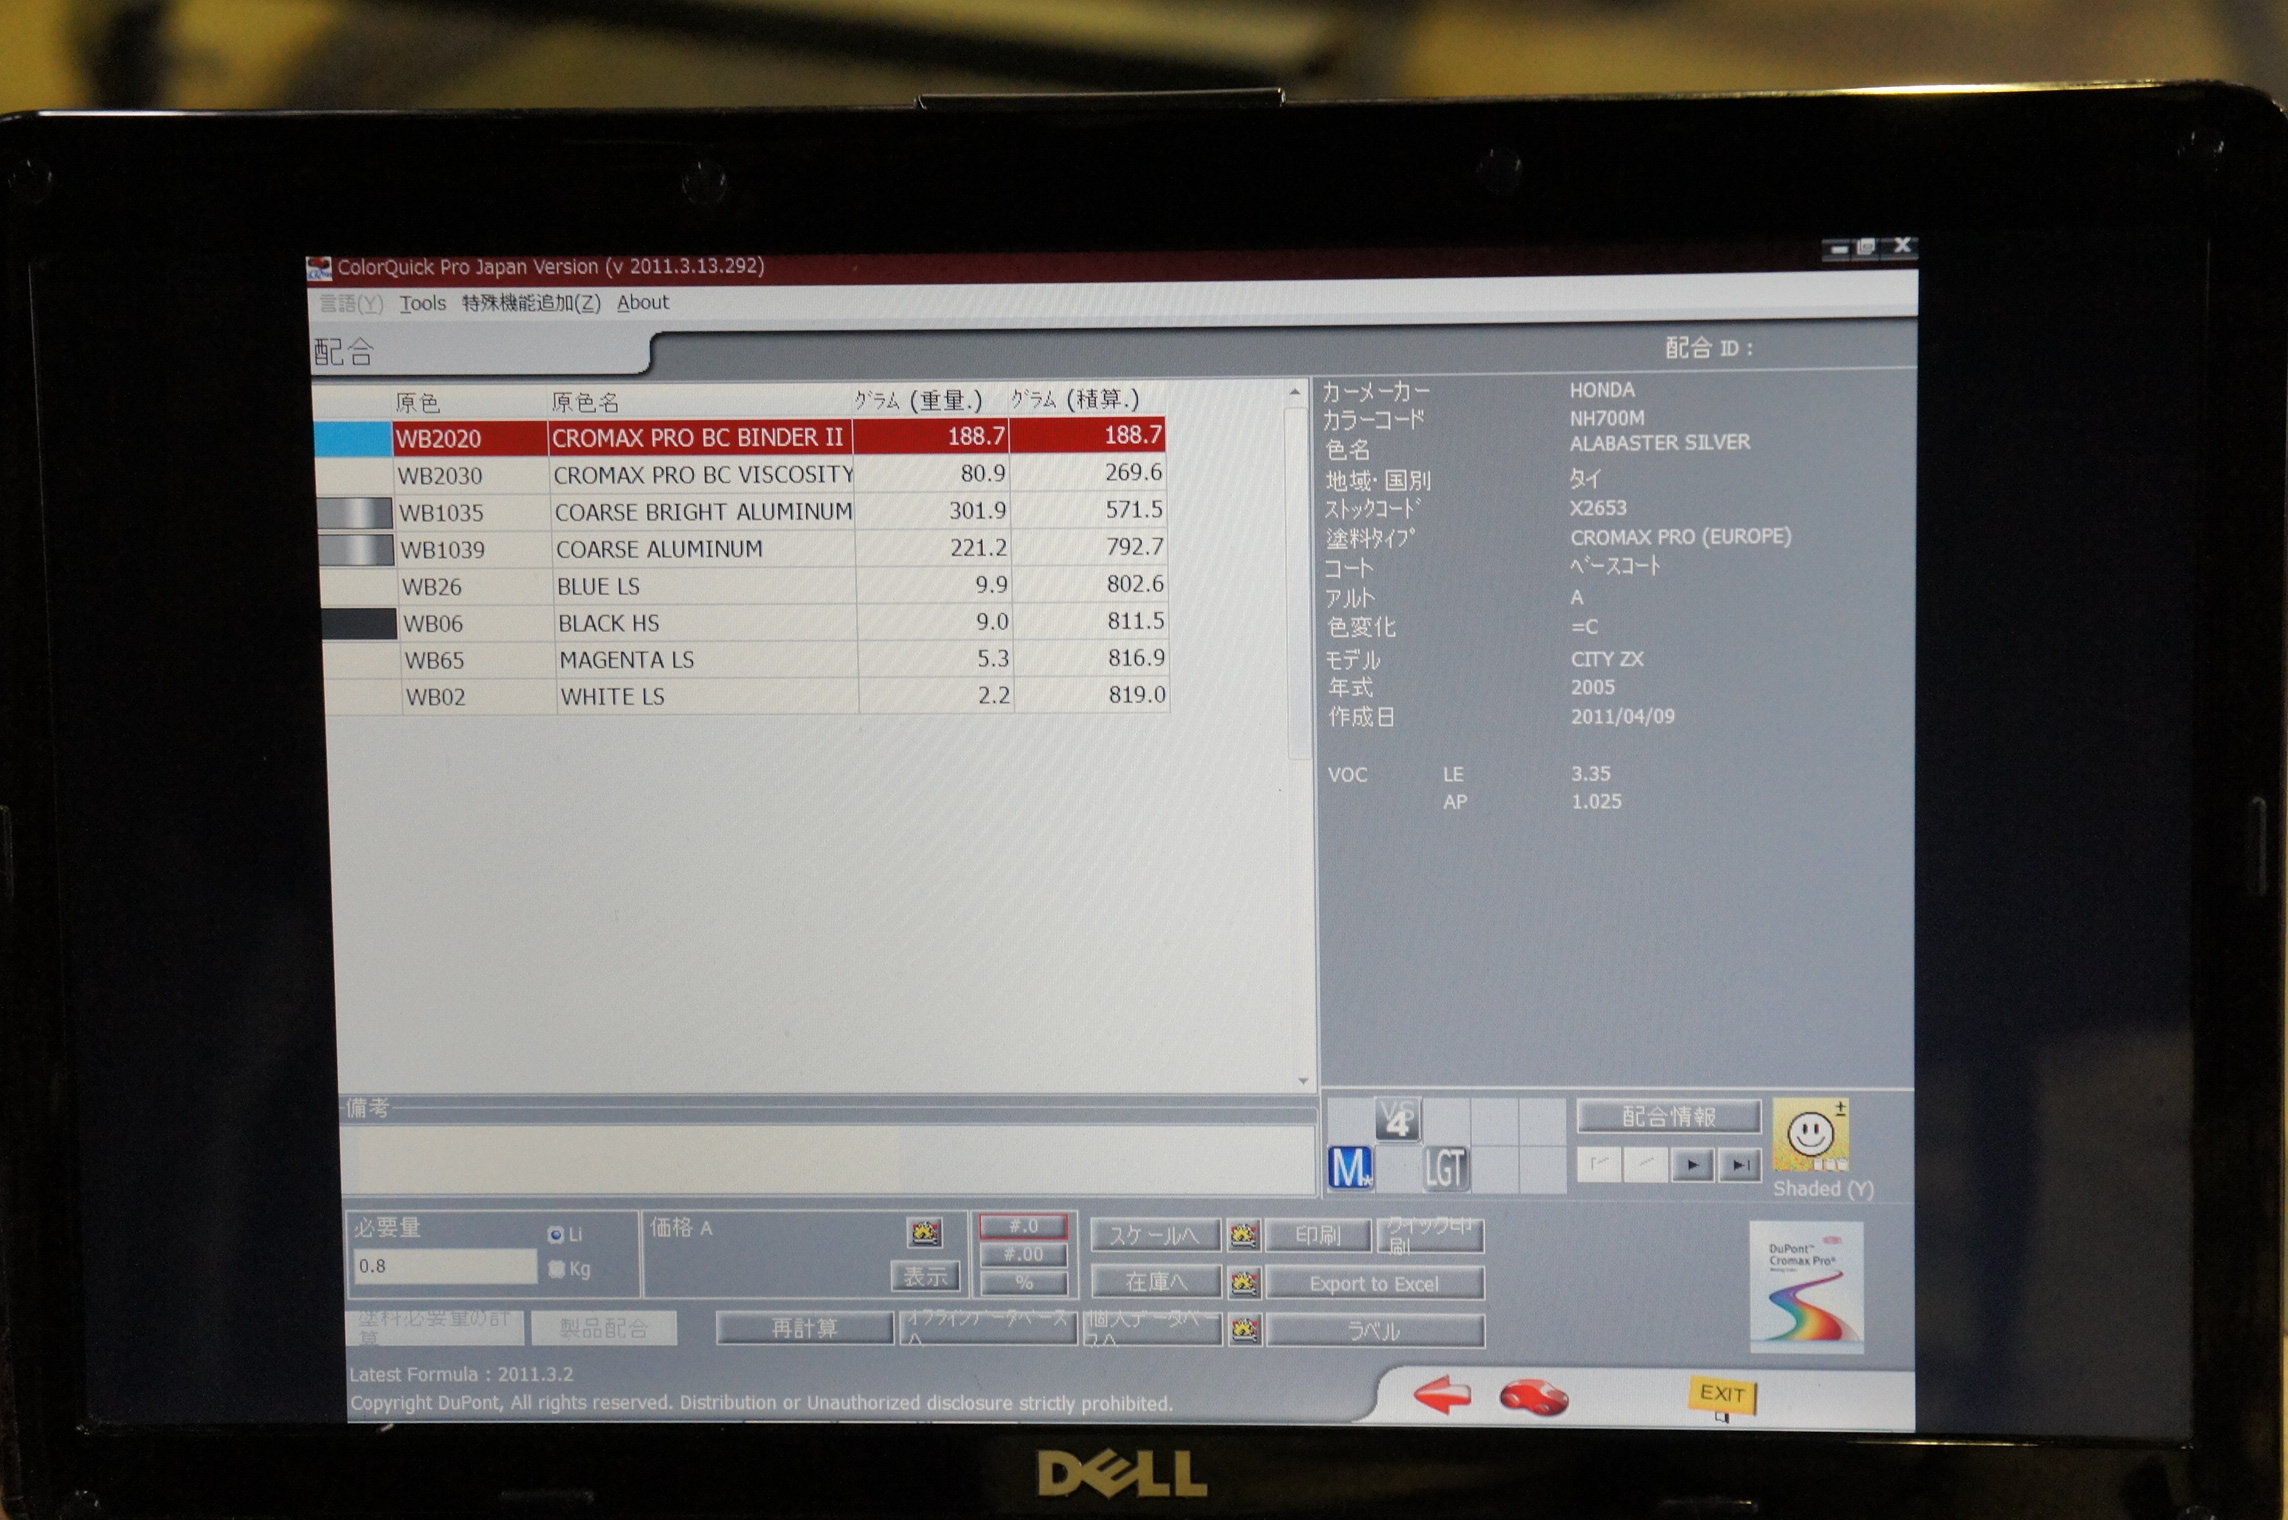Click the 塗料必要量の計算 button

point(435,1328)
